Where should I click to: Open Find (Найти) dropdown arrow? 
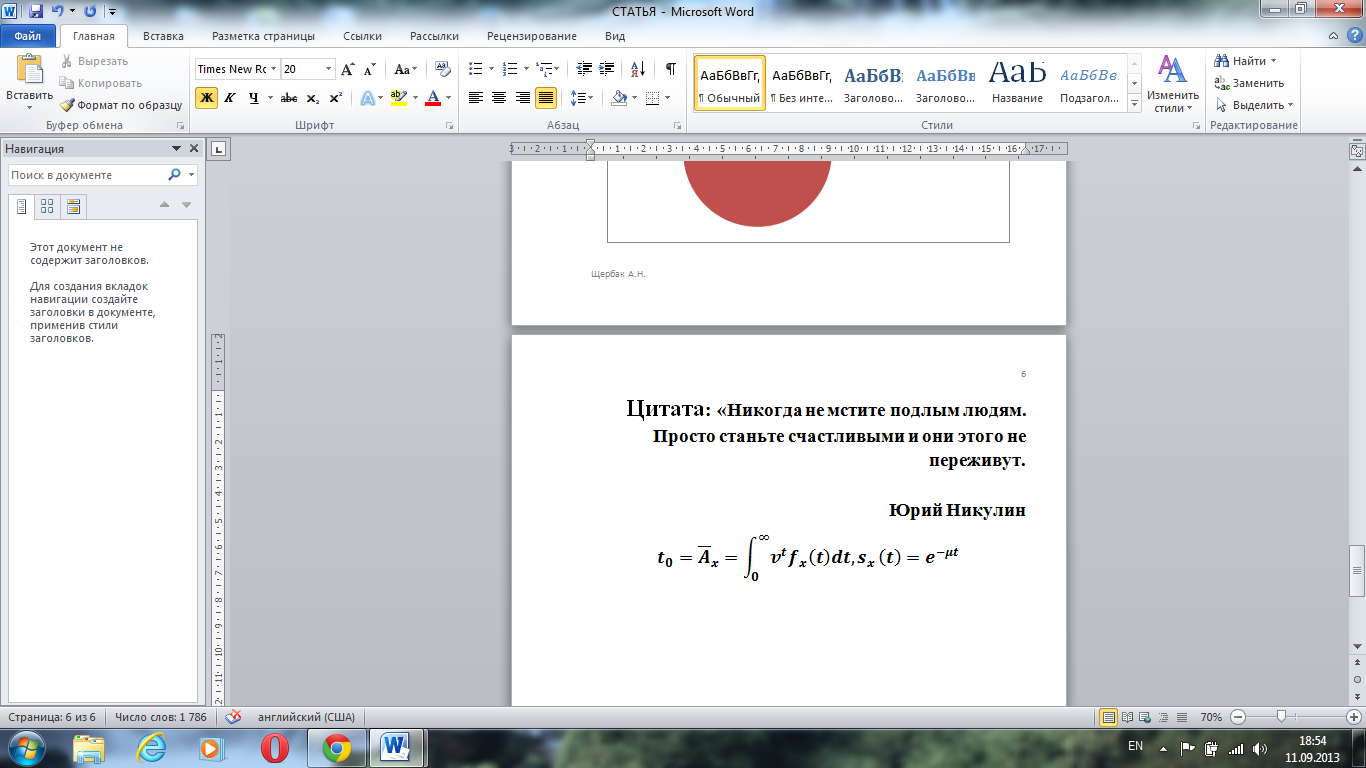[1273, 61]
